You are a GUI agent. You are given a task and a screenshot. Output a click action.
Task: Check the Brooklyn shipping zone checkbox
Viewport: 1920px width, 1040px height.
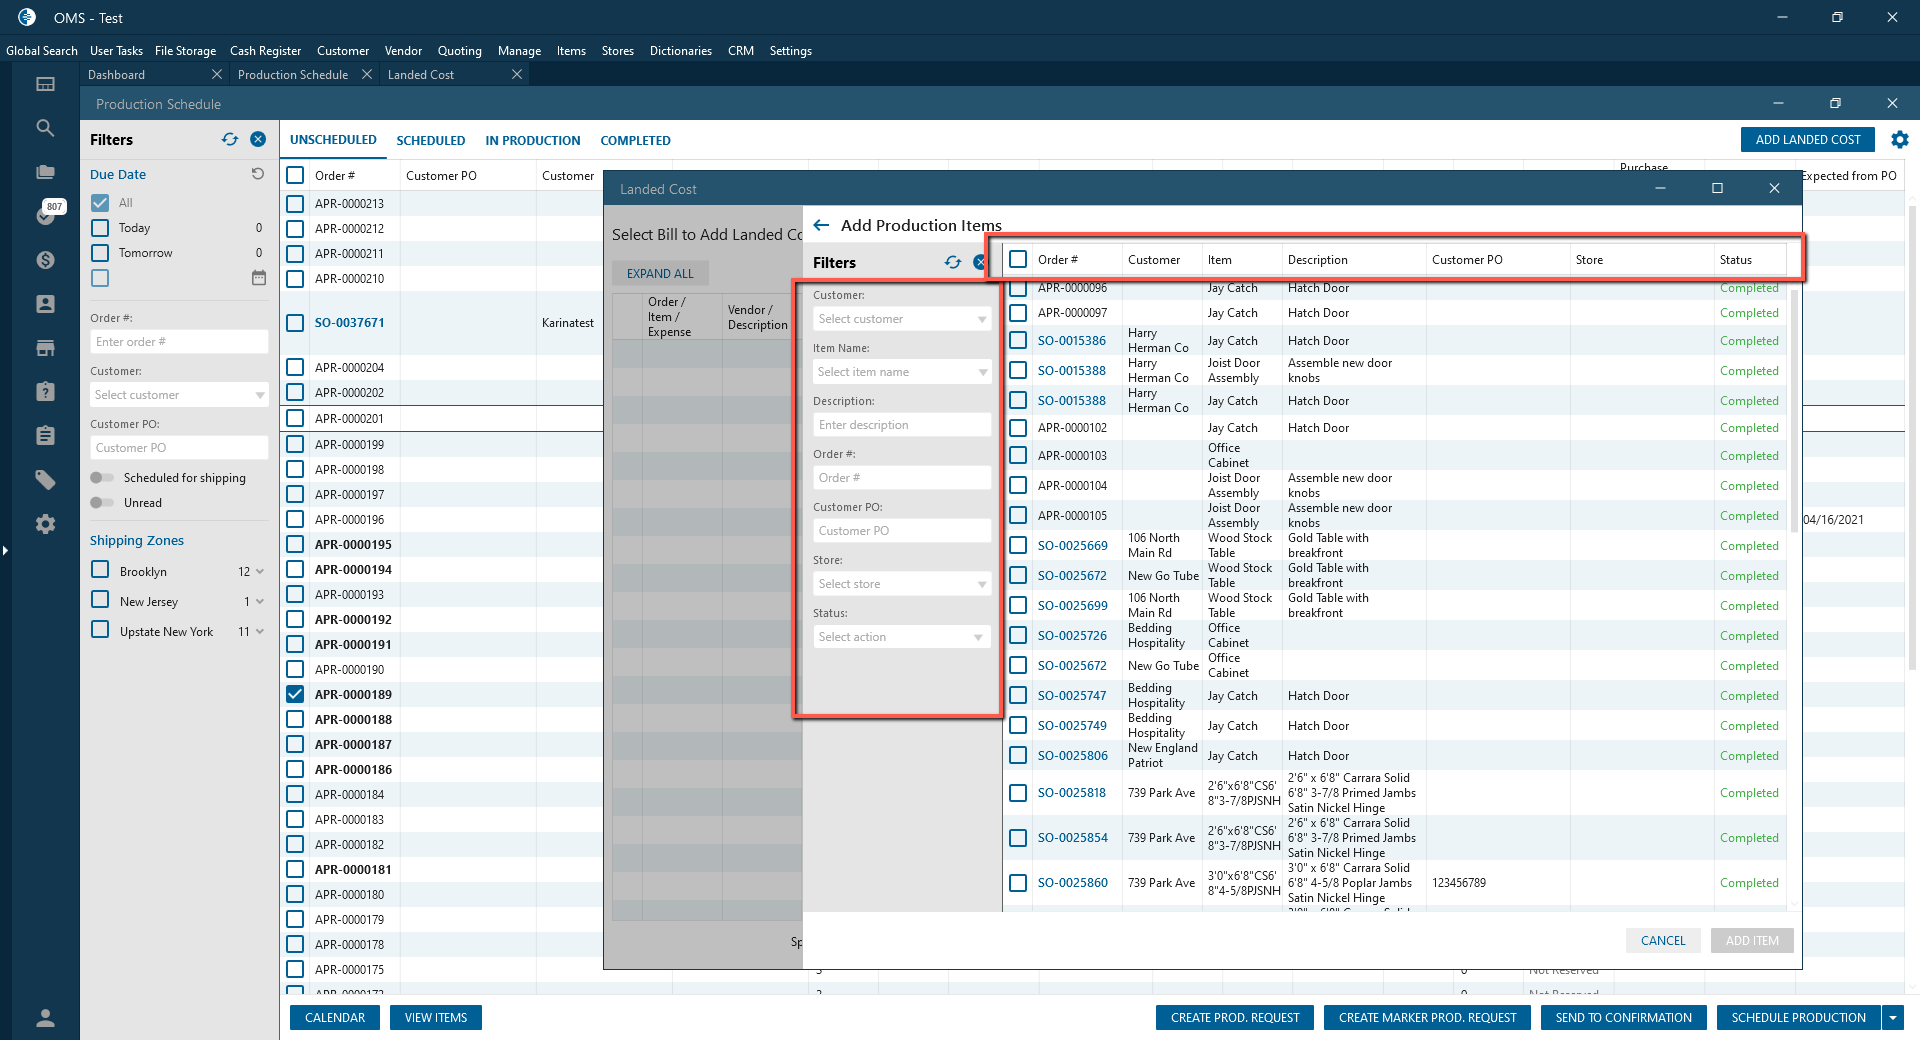click(x=100, y=570)
